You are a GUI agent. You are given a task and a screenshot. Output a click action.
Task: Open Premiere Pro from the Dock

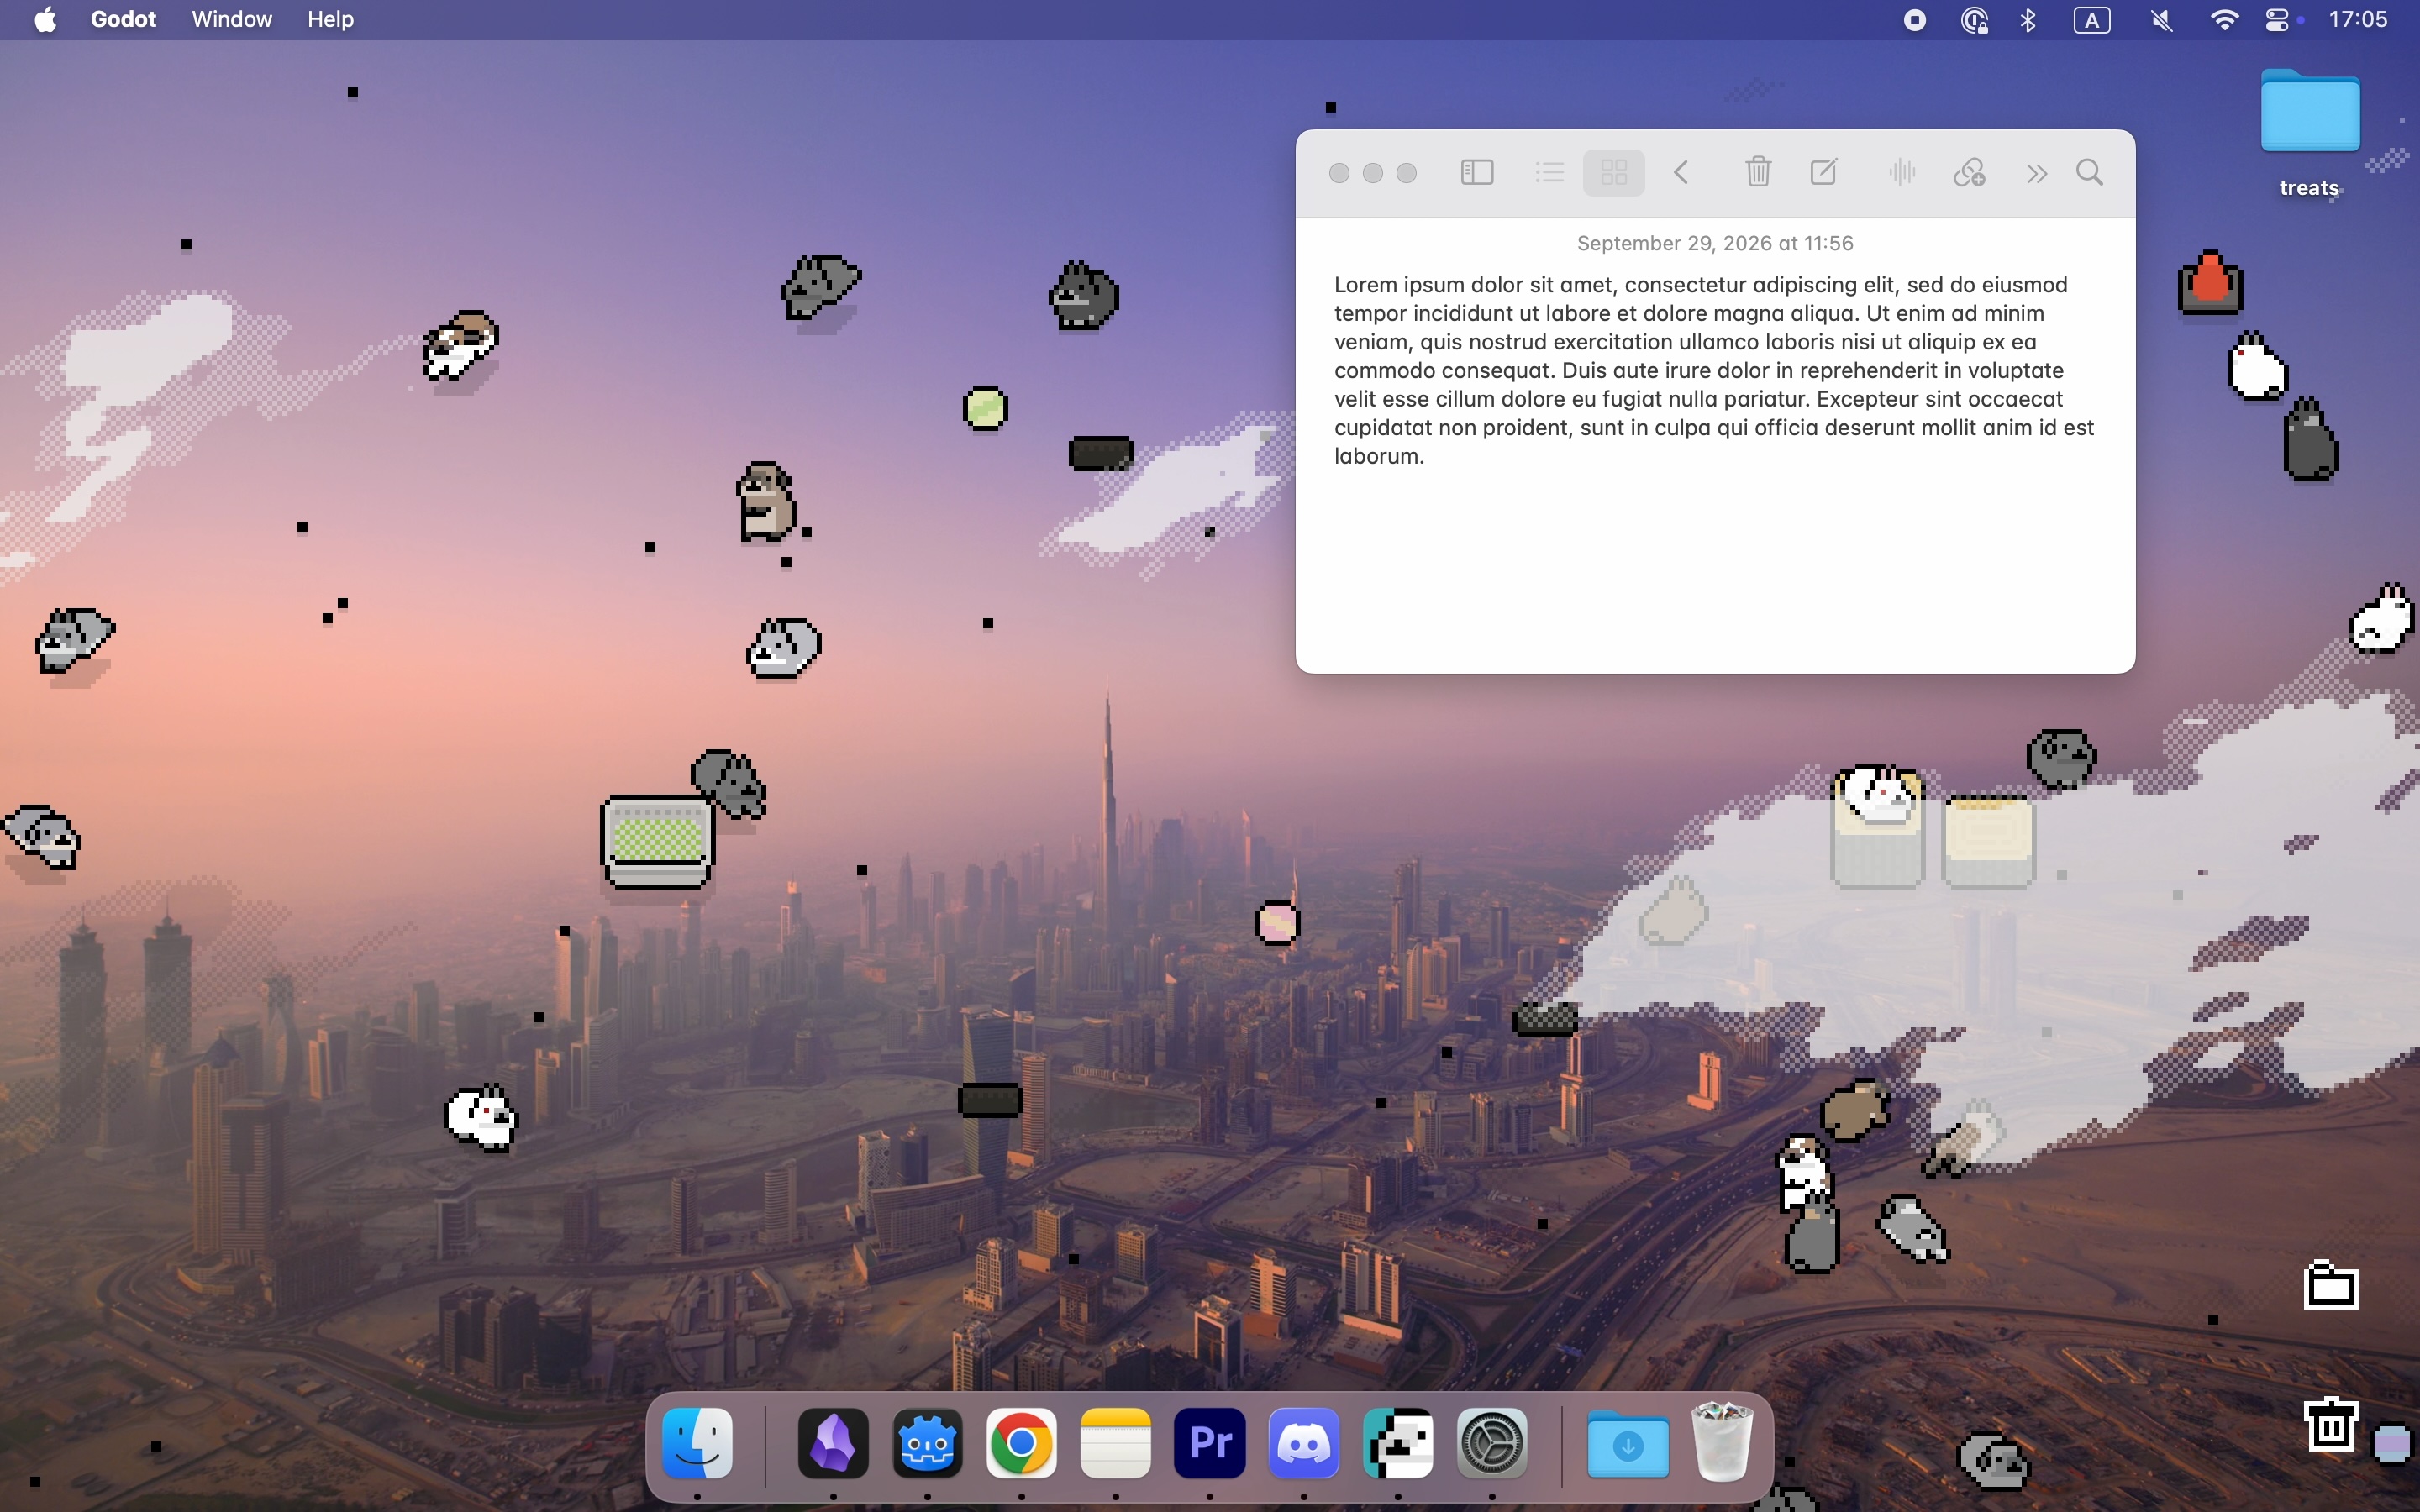[1210, 1443]
